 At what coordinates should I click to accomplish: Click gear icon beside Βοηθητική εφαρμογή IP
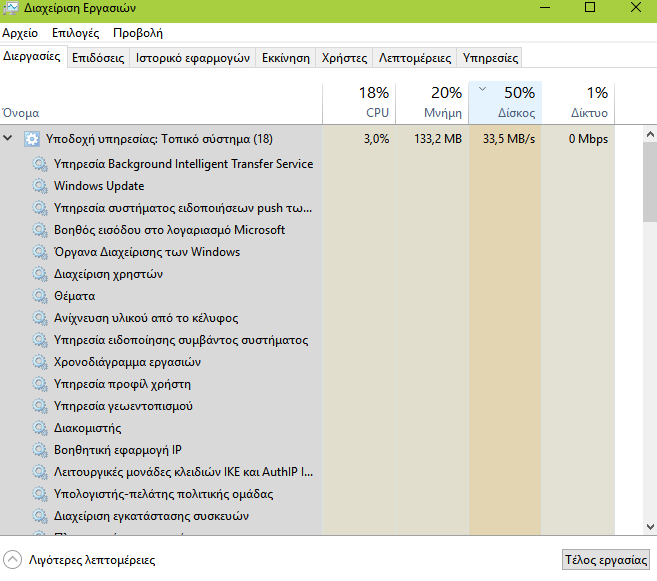40,450
